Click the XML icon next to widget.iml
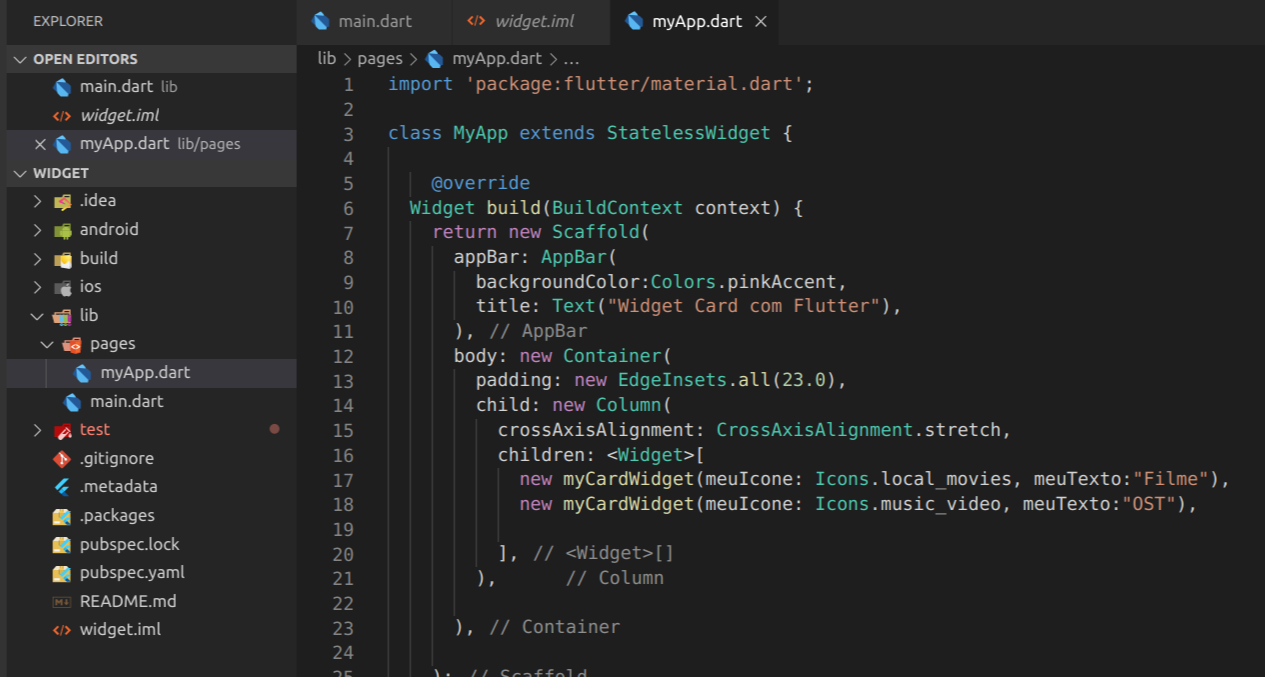Viewport: 1265px width, 677px height. point(63,629)
